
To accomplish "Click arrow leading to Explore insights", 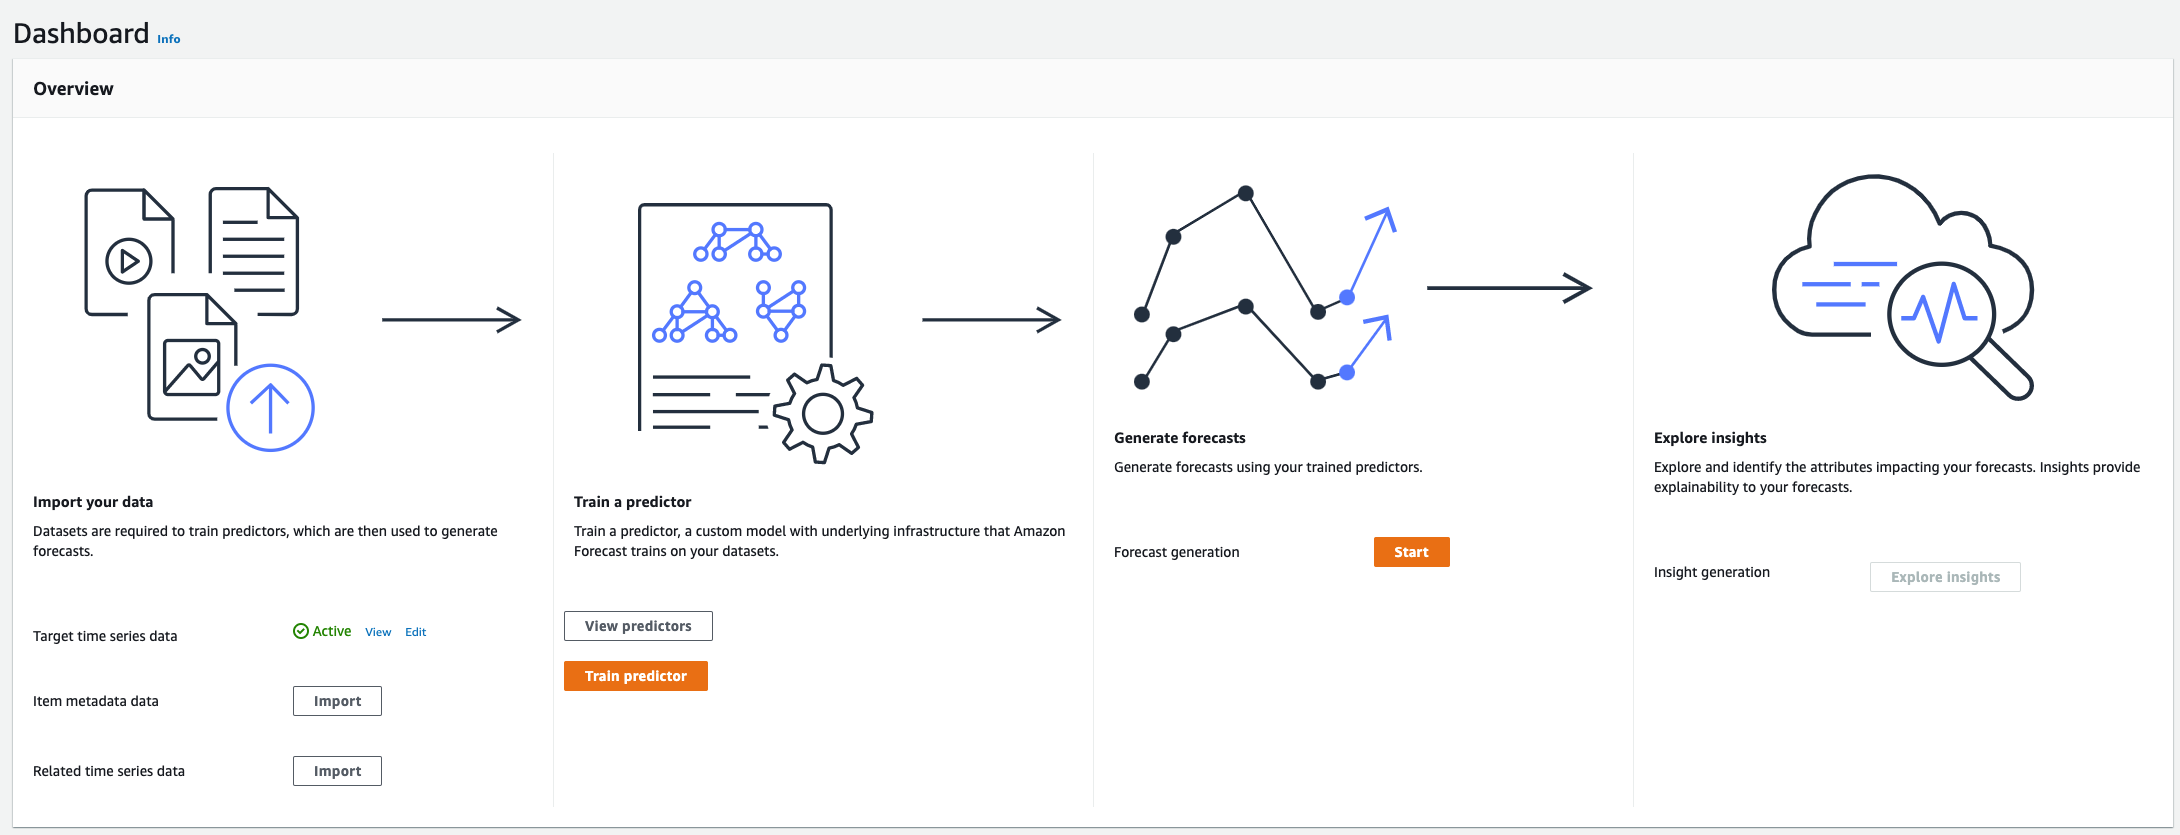I will pyautogui.click(x=1509, y=288).
